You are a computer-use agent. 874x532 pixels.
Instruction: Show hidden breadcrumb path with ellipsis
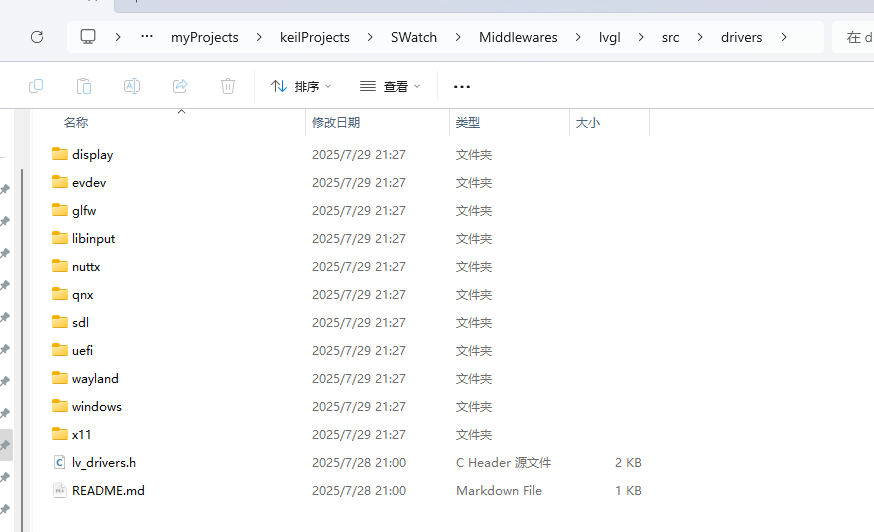147,37
